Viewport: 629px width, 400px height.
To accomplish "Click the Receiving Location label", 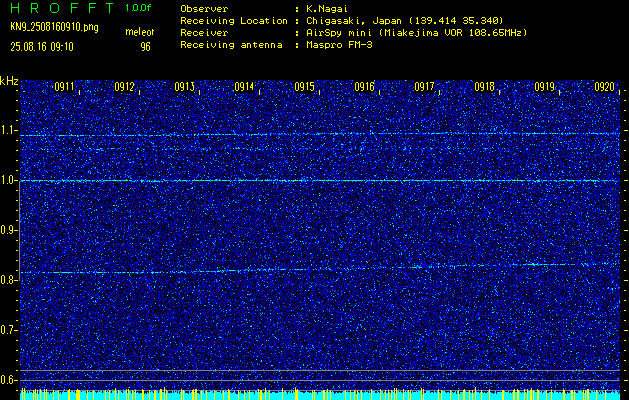I will tap(234, 20).
